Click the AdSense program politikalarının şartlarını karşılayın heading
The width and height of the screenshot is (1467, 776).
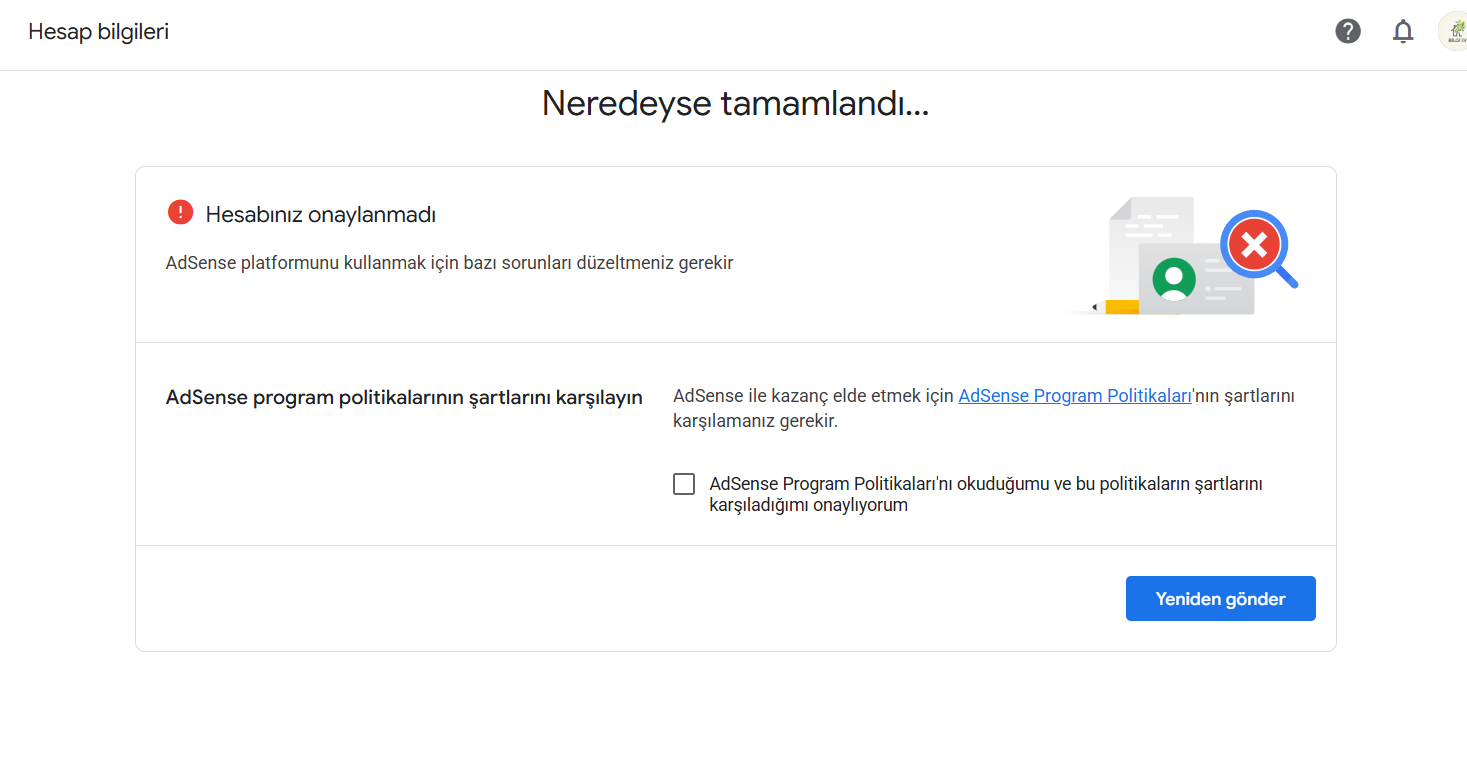(404, 398)
